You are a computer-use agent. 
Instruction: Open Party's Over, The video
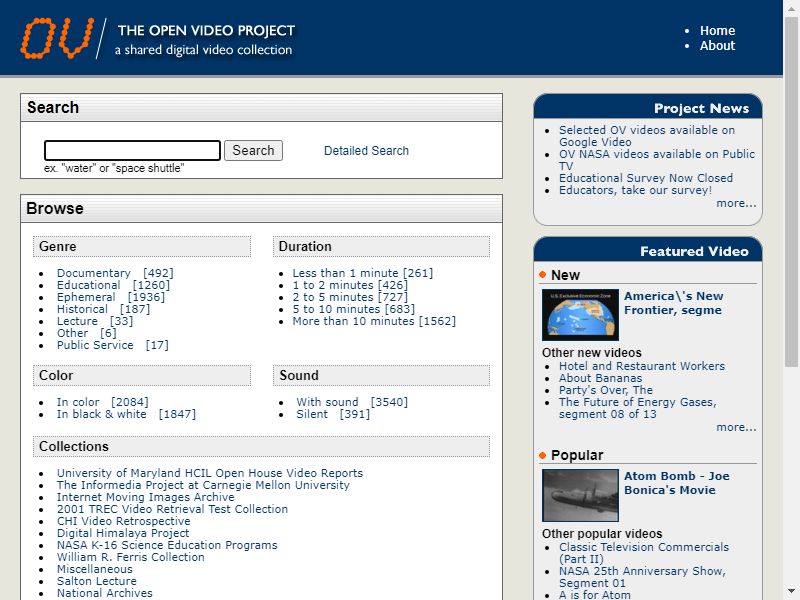(606, 390)
